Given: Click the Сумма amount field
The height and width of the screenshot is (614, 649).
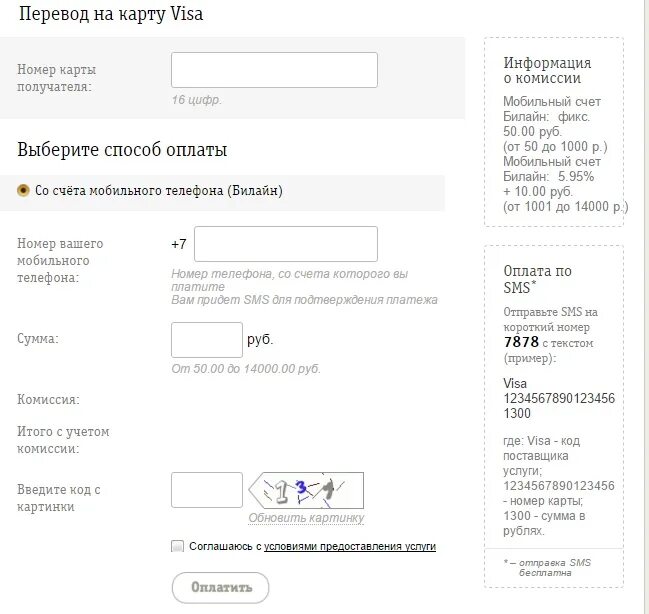Looking at the screenshot, I should [207, 340].
